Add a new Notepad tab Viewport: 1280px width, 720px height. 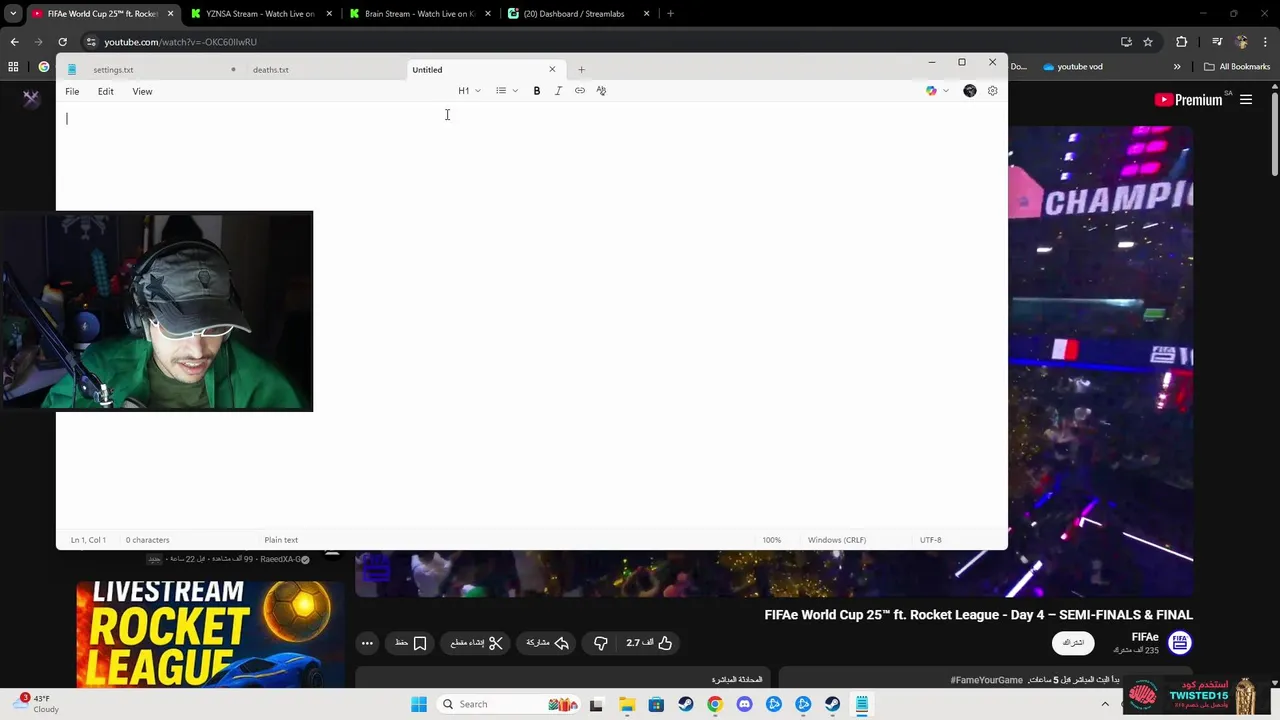coord(581,69)
